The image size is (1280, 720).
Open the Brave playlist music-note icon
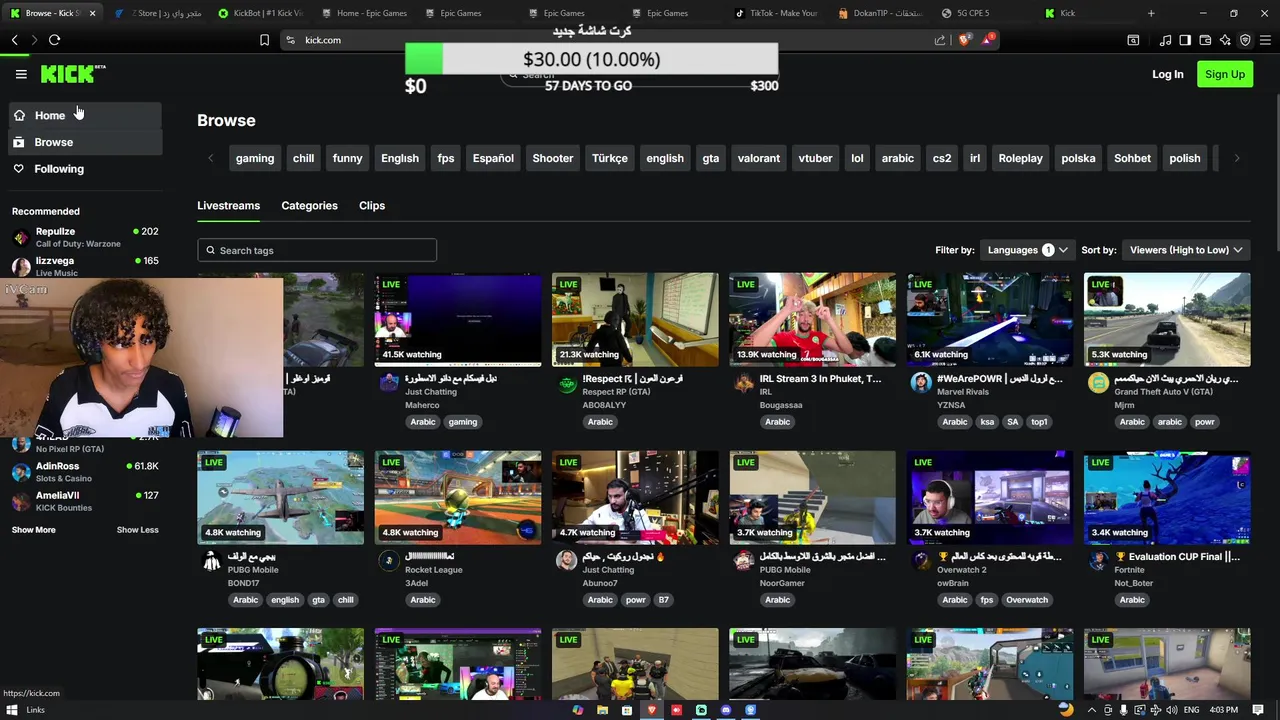[1165, 40]
